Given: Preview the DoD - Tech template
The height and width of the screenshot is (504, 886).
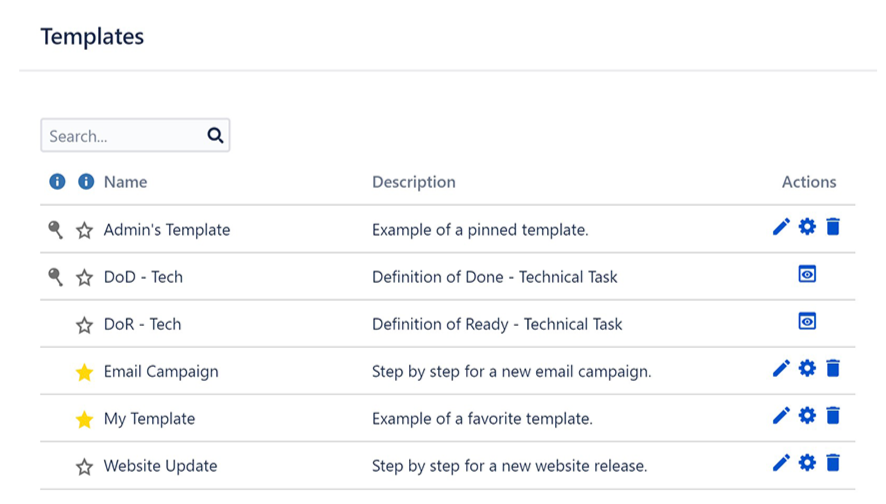Looking at the screenshot, I should (807, 274).
